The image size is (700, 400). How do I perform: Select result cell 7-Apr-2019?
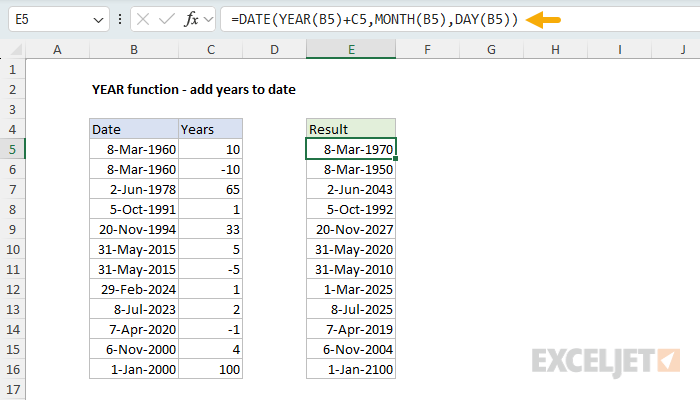[x=351, y=329]
